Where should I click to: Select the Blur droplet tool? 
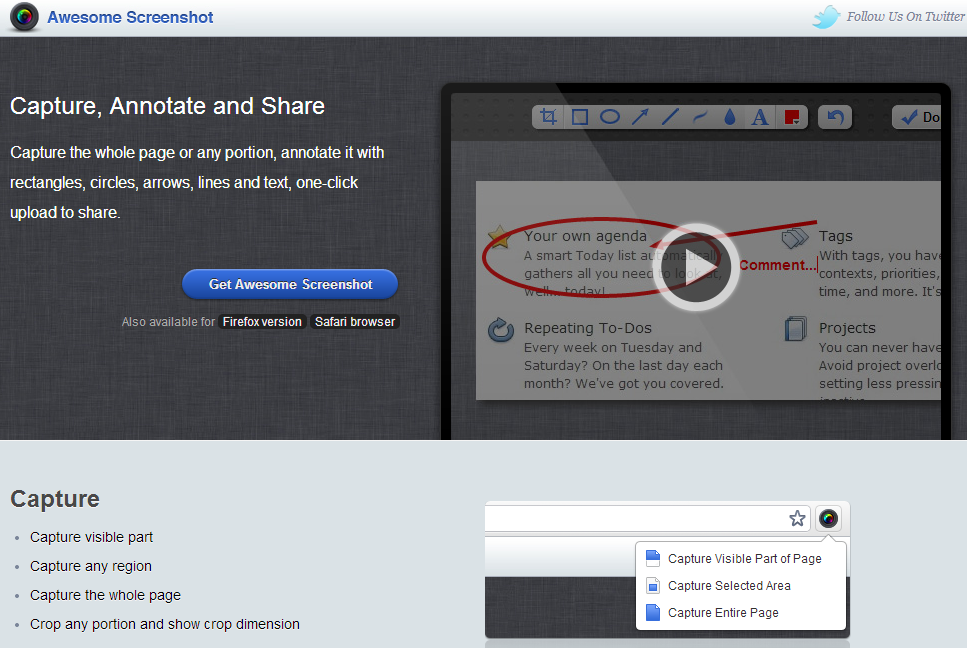pos(730,117)
